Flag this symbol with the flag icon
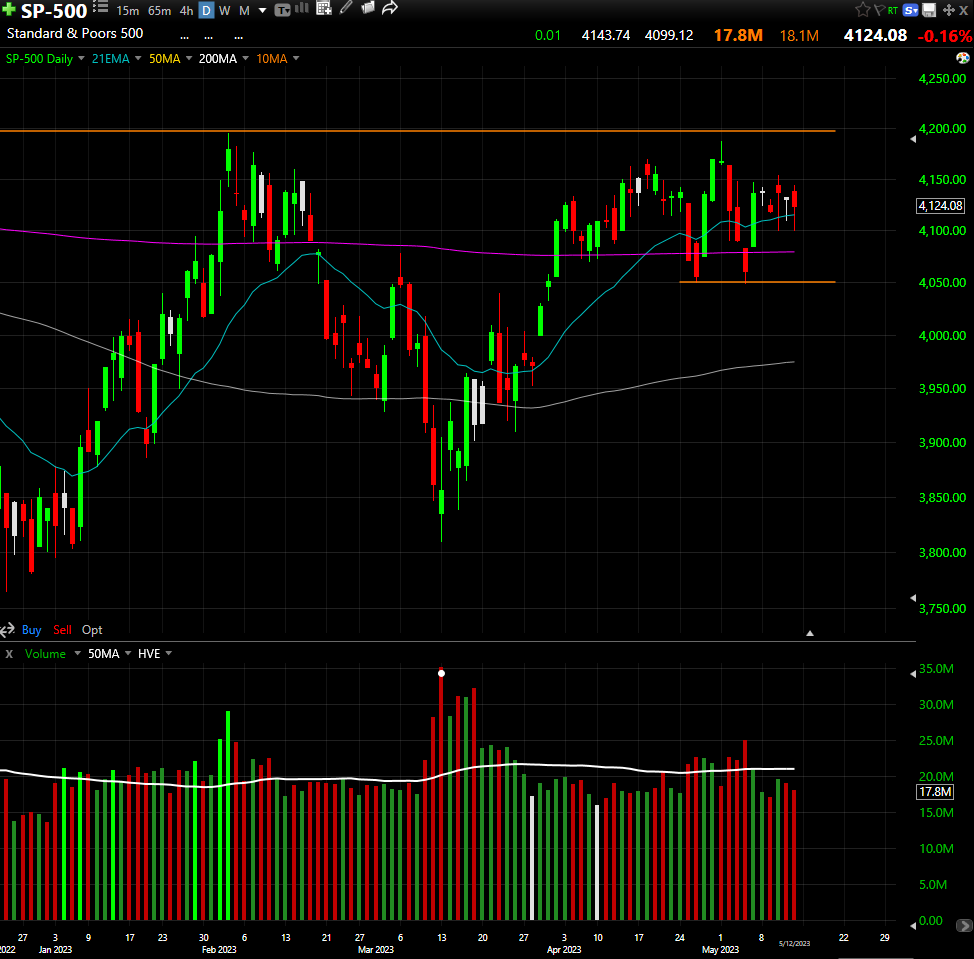Viewport: 974px width, 959px height. pyautogui.click(x=879, y=10)
